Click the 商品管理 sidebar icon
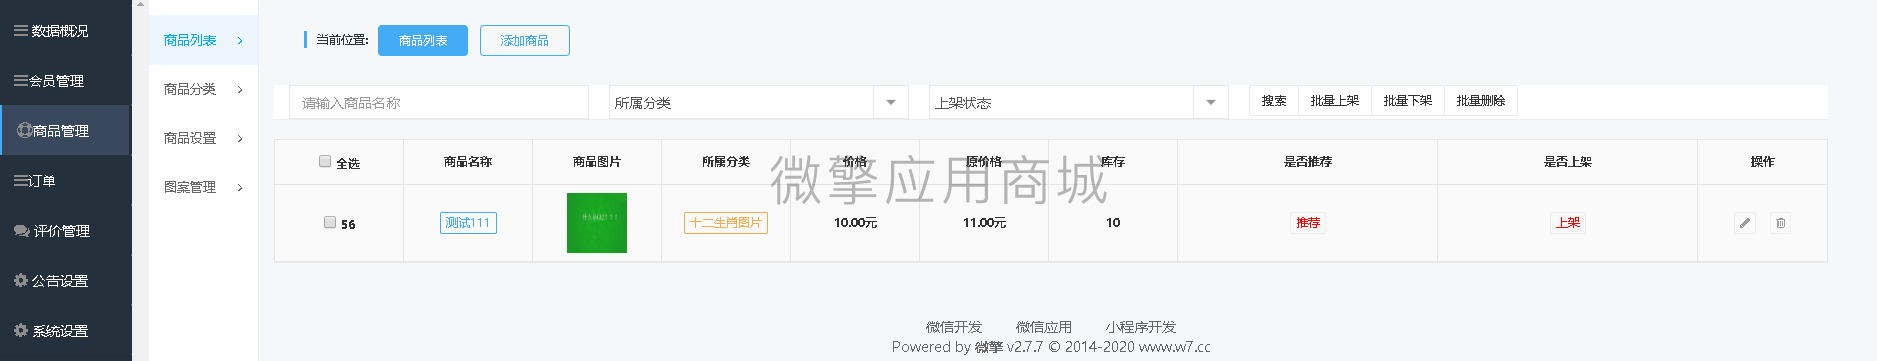This screenshot has width=1877, height=361. [24, 130]
